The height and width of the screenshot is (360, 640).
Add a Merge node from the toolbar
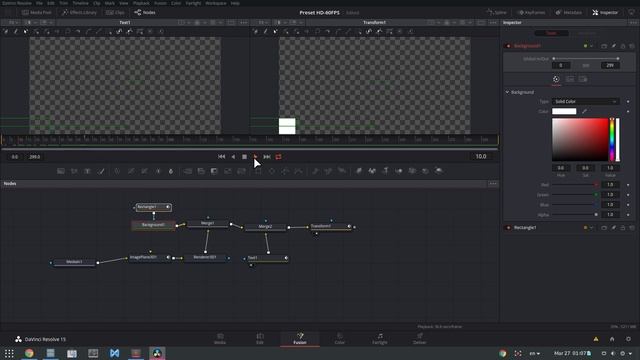click(187, 171)
